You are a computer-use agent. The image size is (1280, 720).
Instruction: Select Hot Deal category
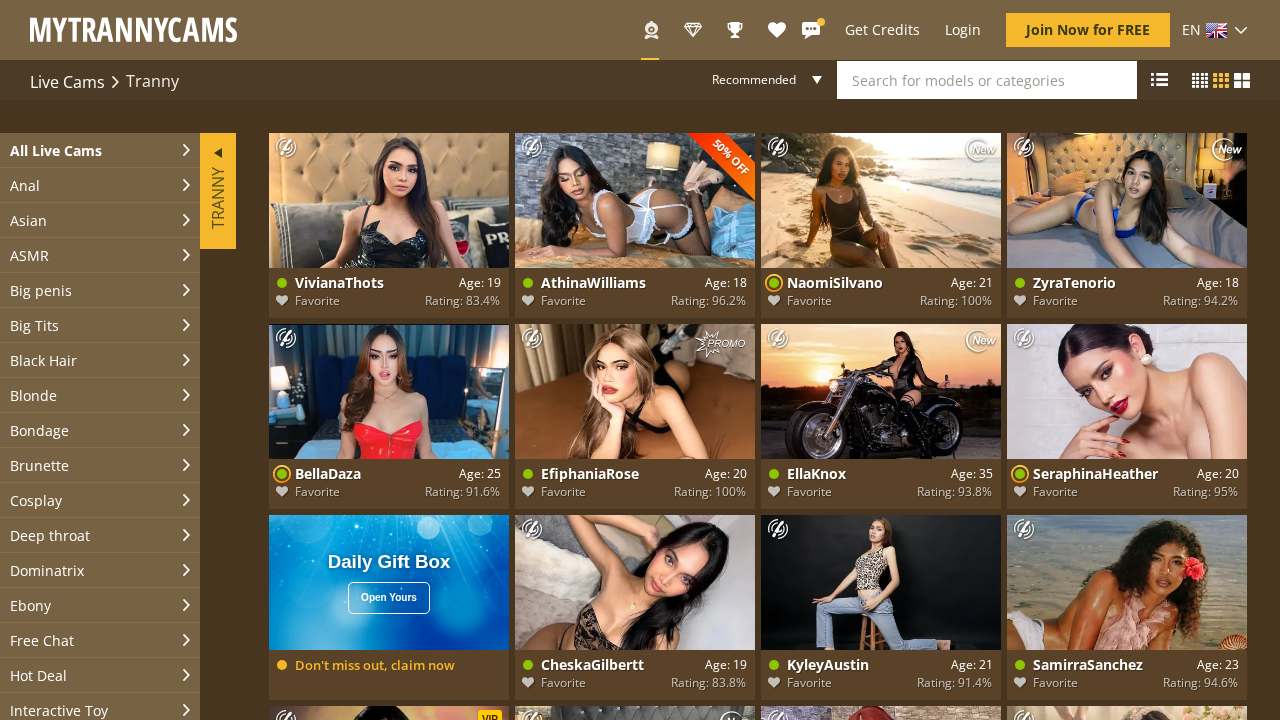[x=100, y=675]
